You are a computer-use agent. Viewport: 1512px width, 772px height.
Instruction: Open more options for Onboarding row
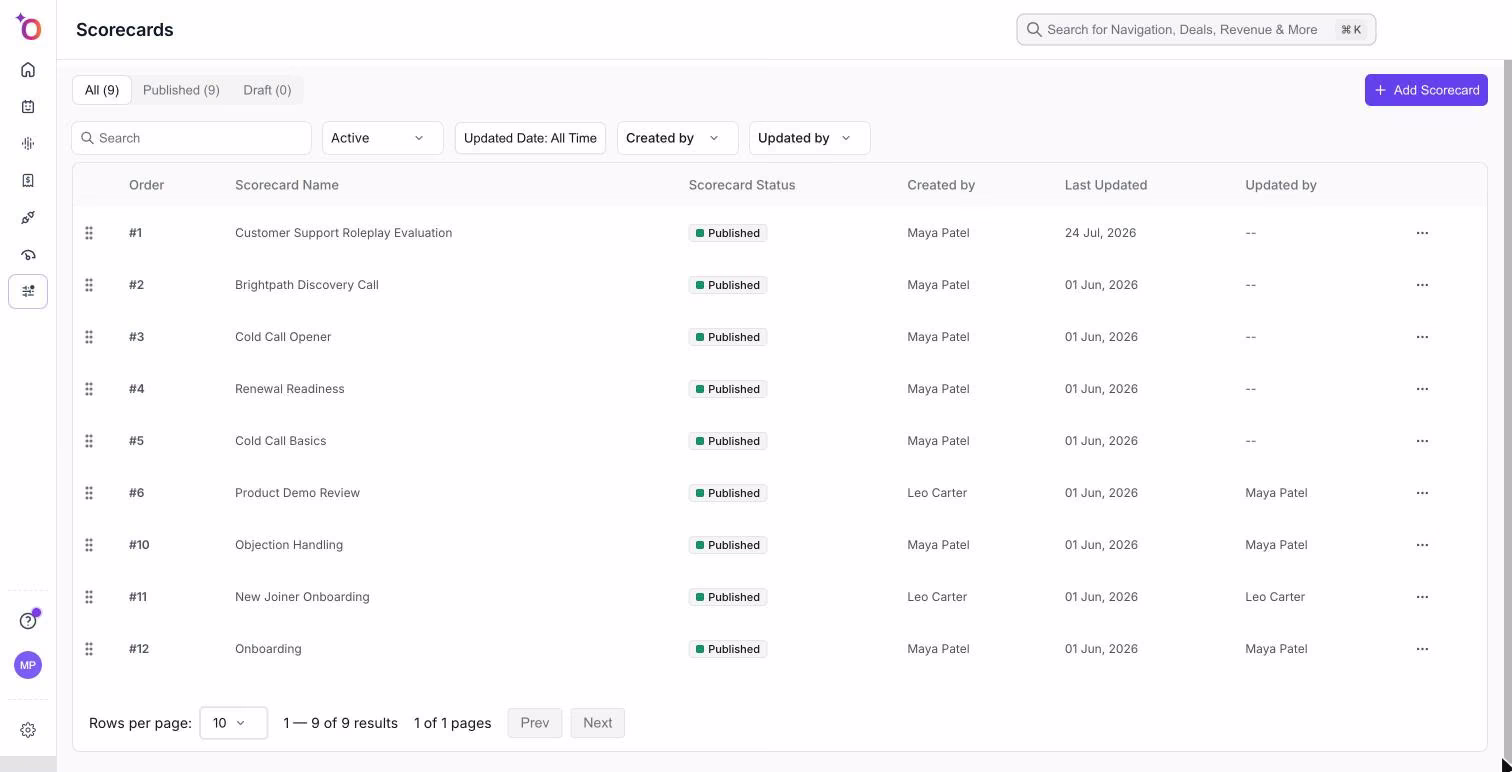point(1422,649)
